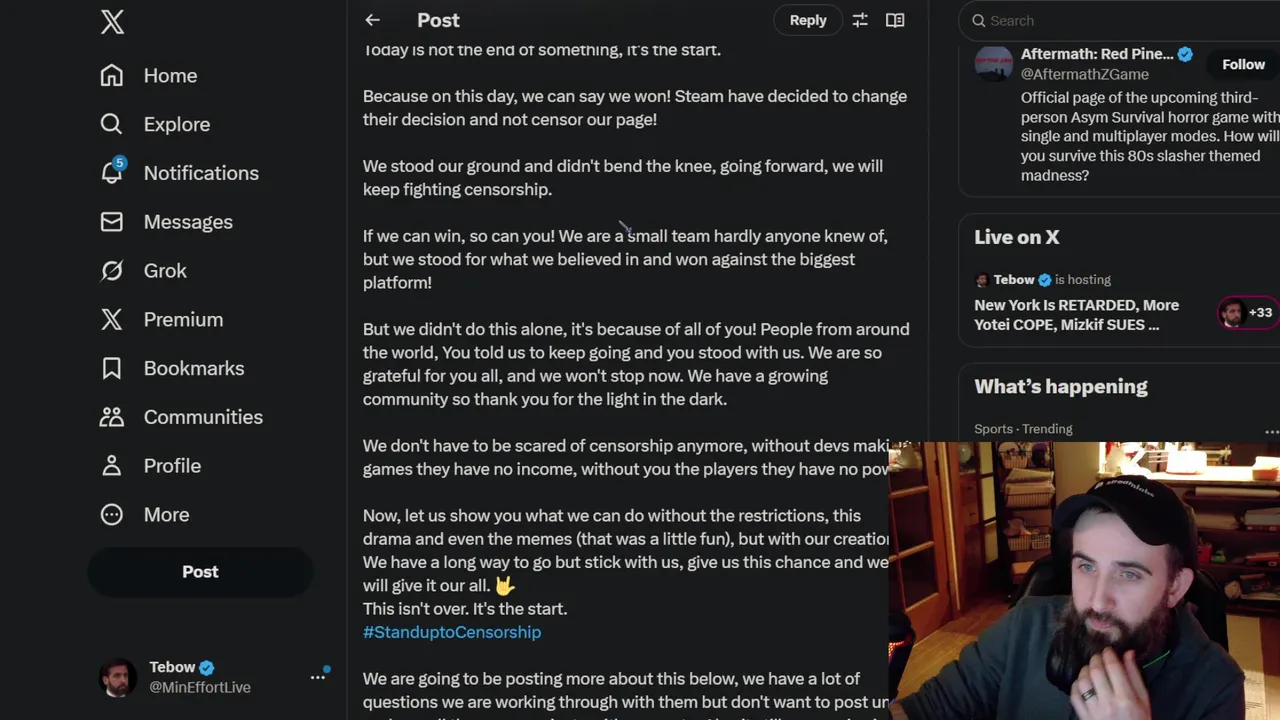The height and width of the screenshot is (720, 1280).
Task: Click the blue Post button
Action: 200,572
